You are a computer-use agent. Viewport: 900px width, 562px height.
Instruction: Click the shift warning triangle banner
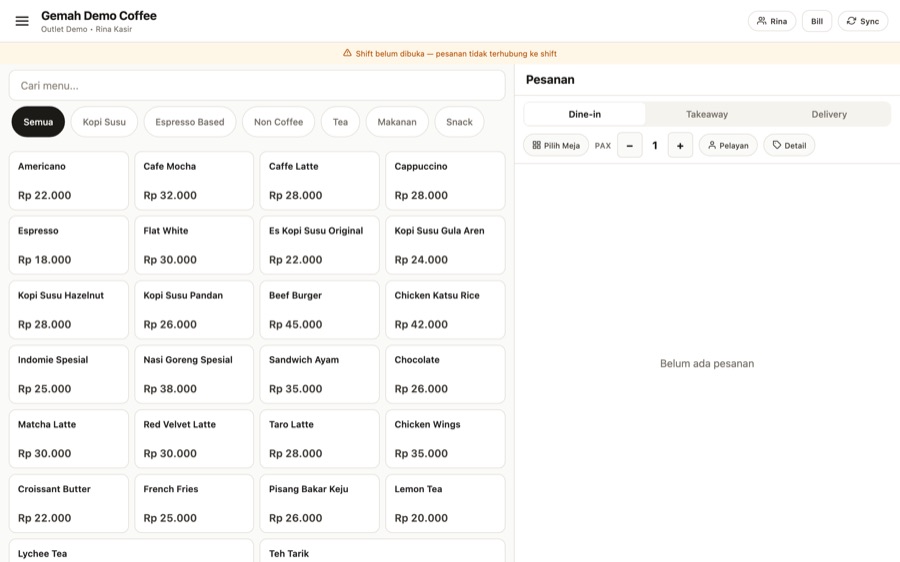[x=450, y=53]
